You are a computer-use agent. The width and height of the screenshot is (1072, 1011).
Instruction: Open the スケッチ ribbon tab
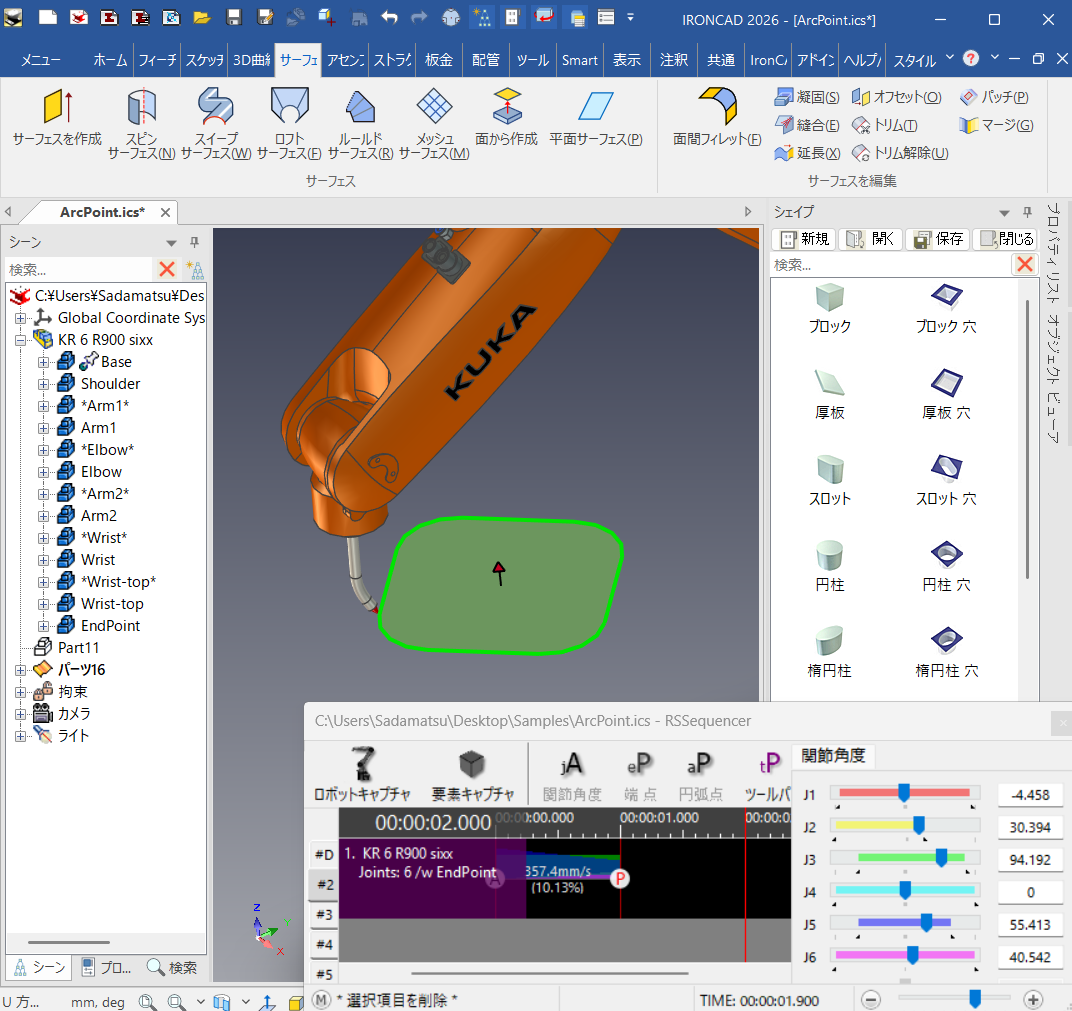pyautogui.click(x=204, y=60)
